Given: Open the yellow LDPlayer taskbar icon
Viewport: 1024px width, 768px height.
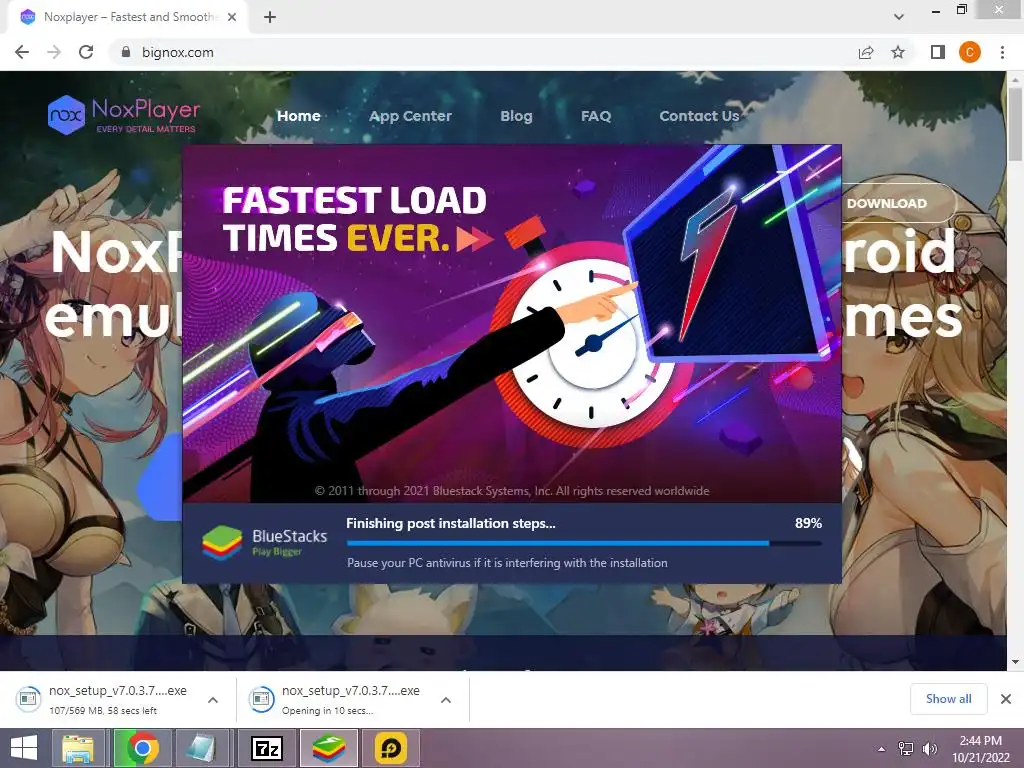Looking at the screenshot, I should tap(391, 748).
